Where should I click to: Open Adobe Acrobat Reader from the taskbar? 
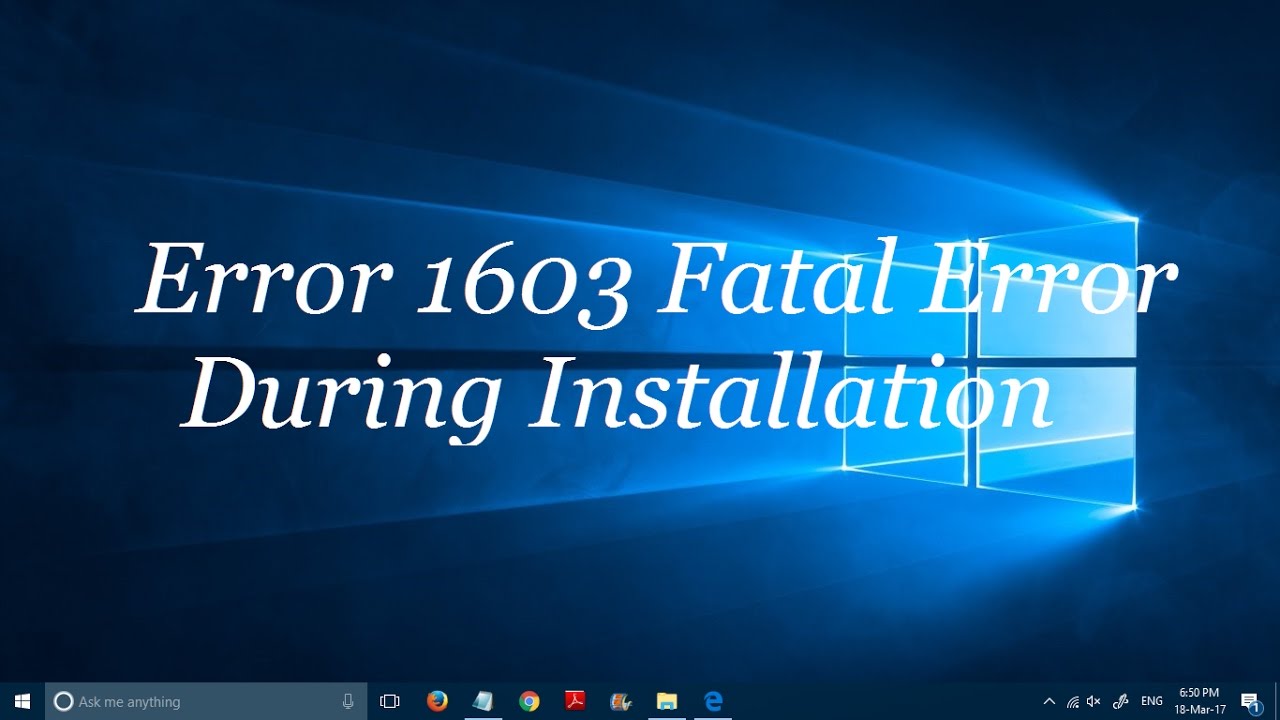575,701
